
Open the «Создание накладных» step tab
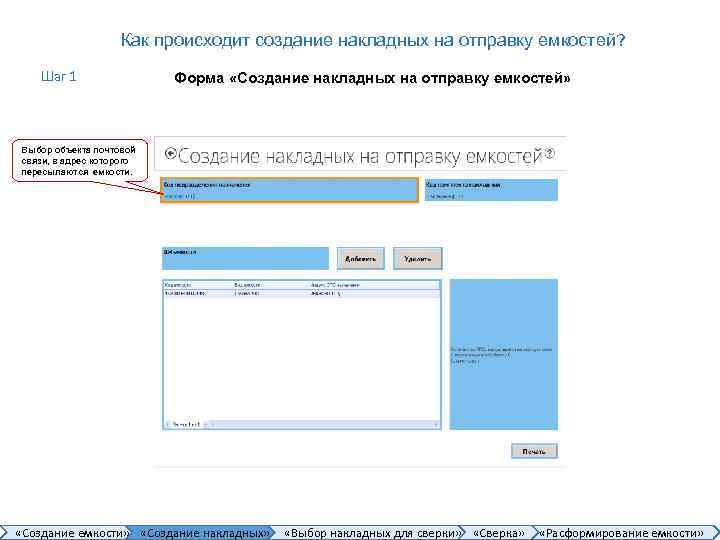(204, 533)
